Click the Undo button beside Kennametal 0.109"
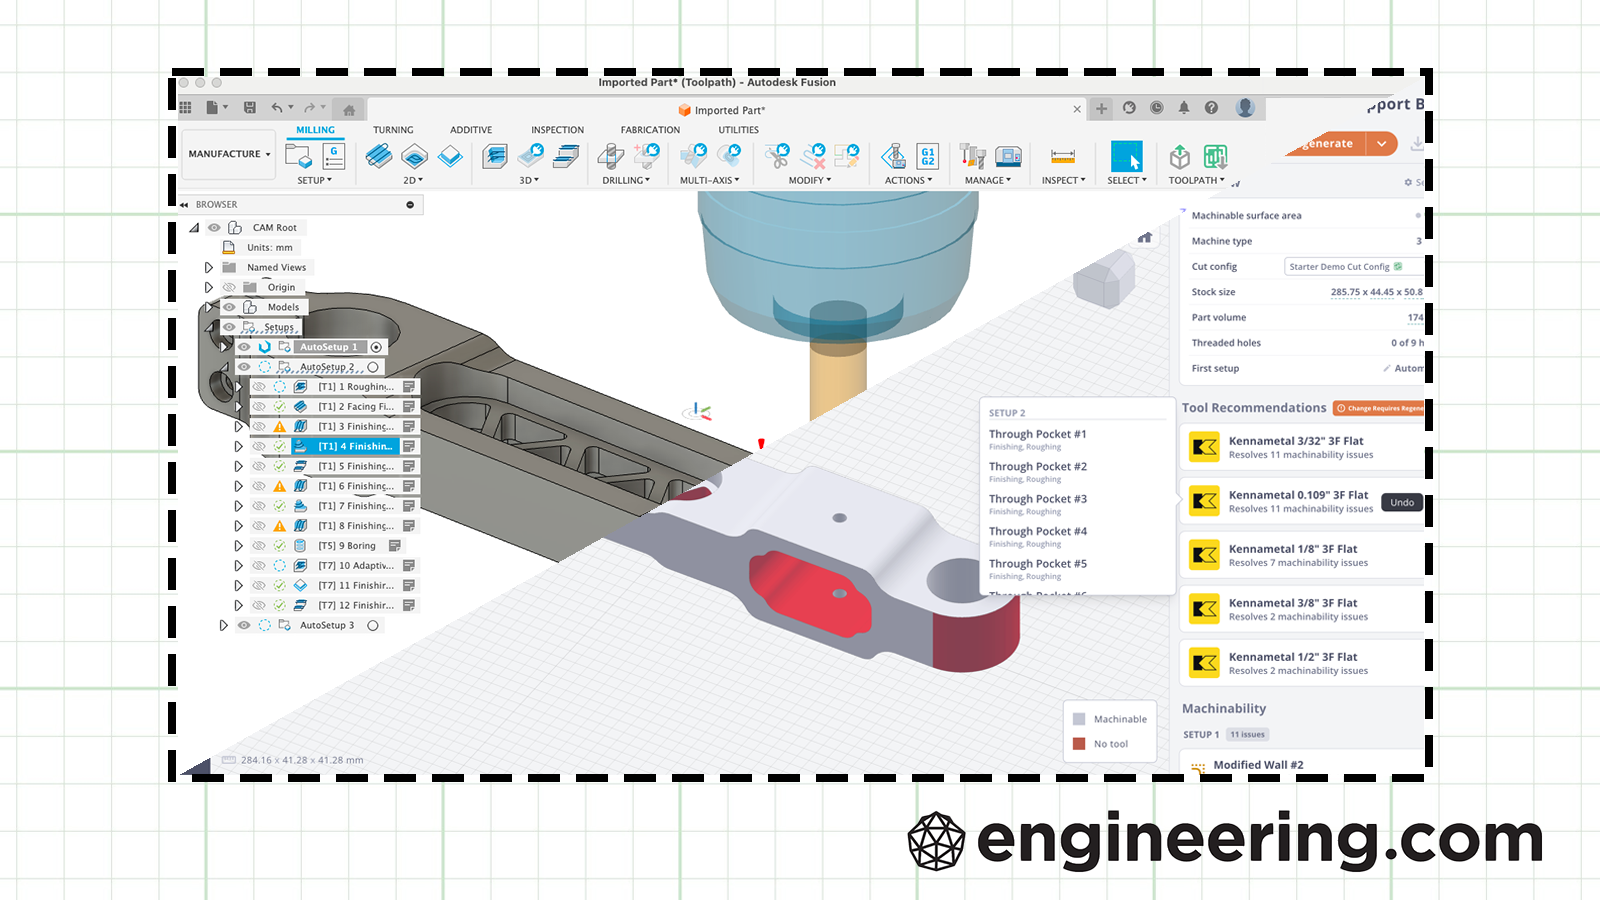Viewport: 1600px width, 900px height. coord(1402,502)
